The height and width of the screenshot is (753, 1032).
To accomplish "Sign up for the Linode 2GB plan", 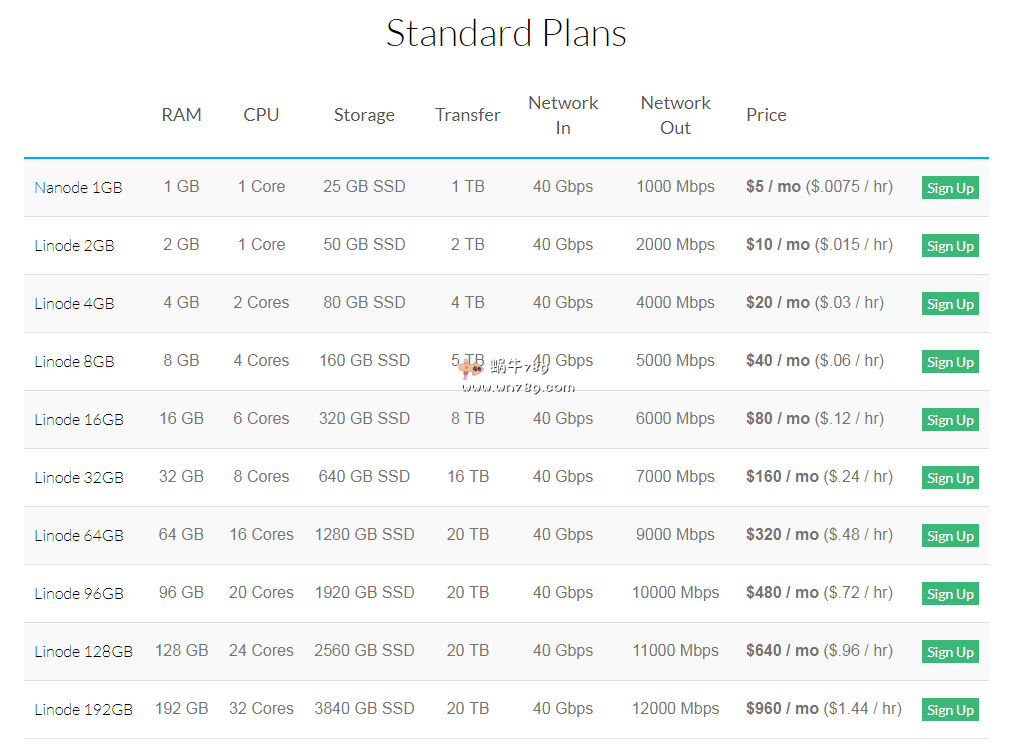I will [949, 246].
